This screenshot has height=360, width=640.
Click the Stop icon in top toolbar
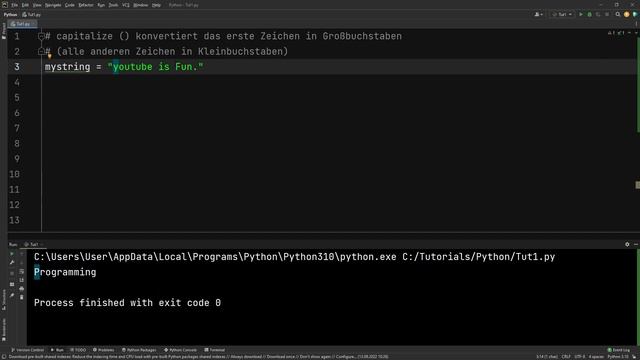[607, 14]
